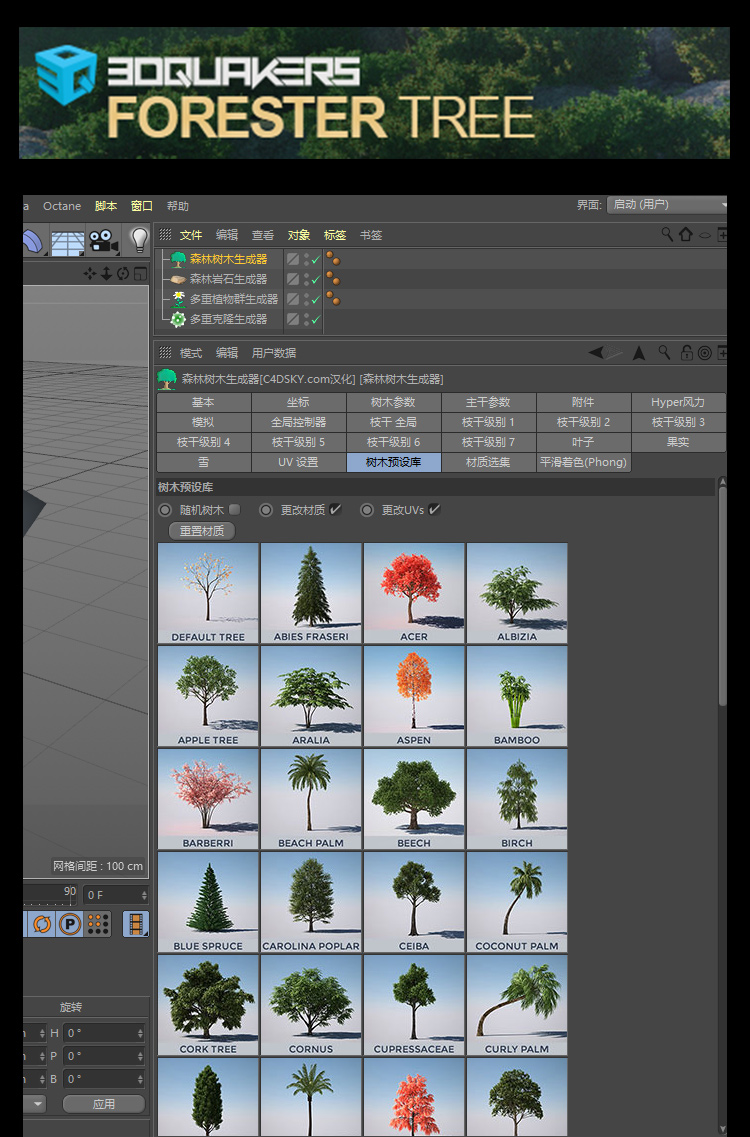Click the point-level animation dots icon
750x1137 pixels.
click(x=98, y=924)
